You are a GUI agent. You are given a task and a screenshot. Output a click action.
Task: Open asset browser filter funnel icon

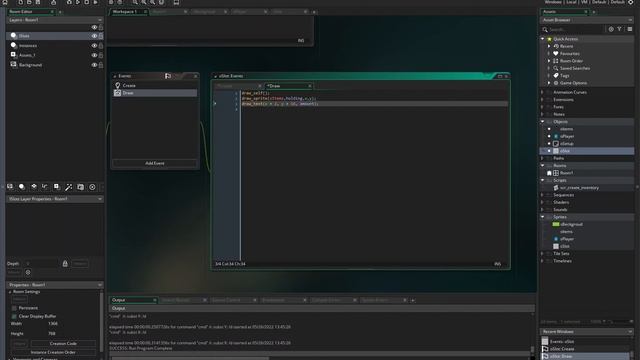coord(620,29)
